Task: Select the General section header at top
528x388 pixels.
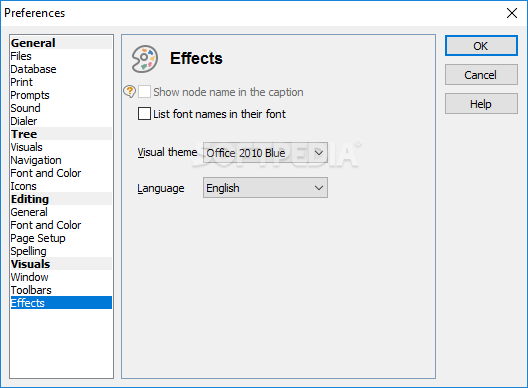Action: point(61,43)
